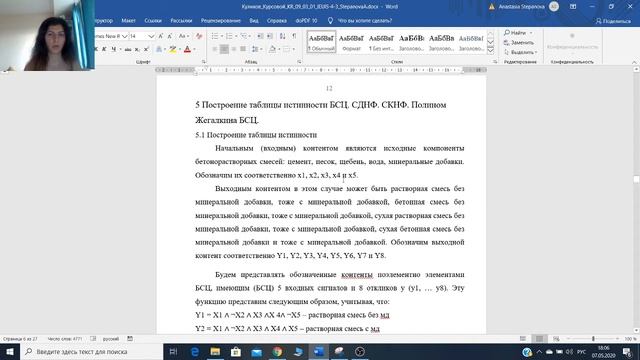Increase paragraph indent
640x360 pixels.
[270, 36]
